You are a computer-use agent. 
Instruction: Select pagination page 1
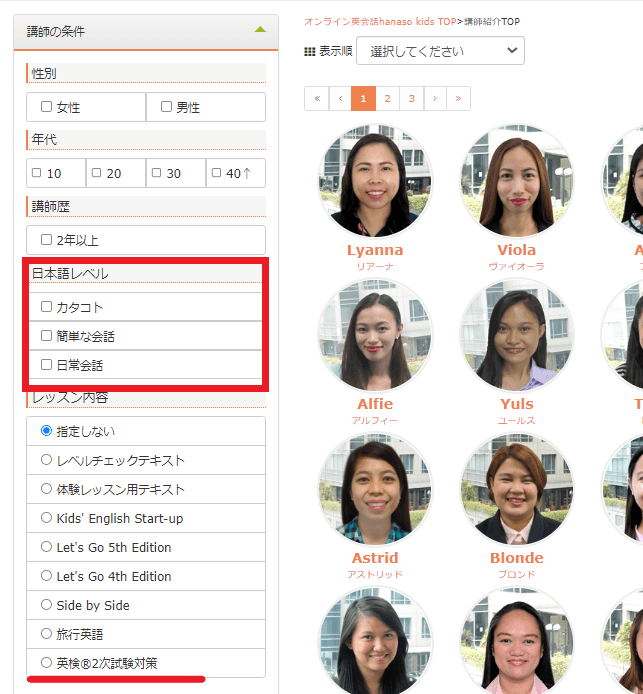363,98
